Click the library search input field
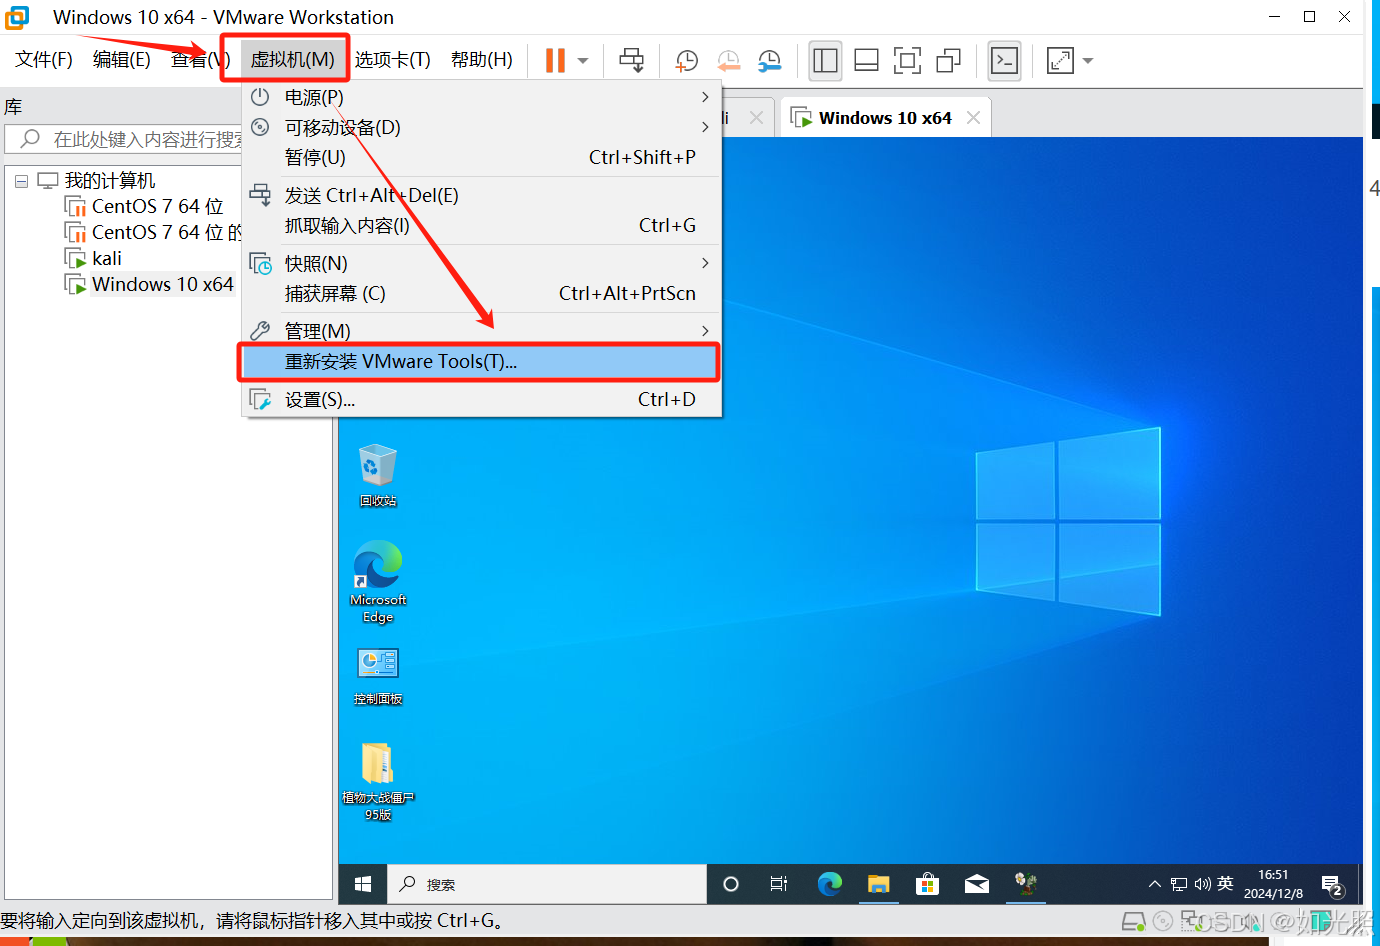The width and height of the screenshot is (1380, 946). click(125, 139)
